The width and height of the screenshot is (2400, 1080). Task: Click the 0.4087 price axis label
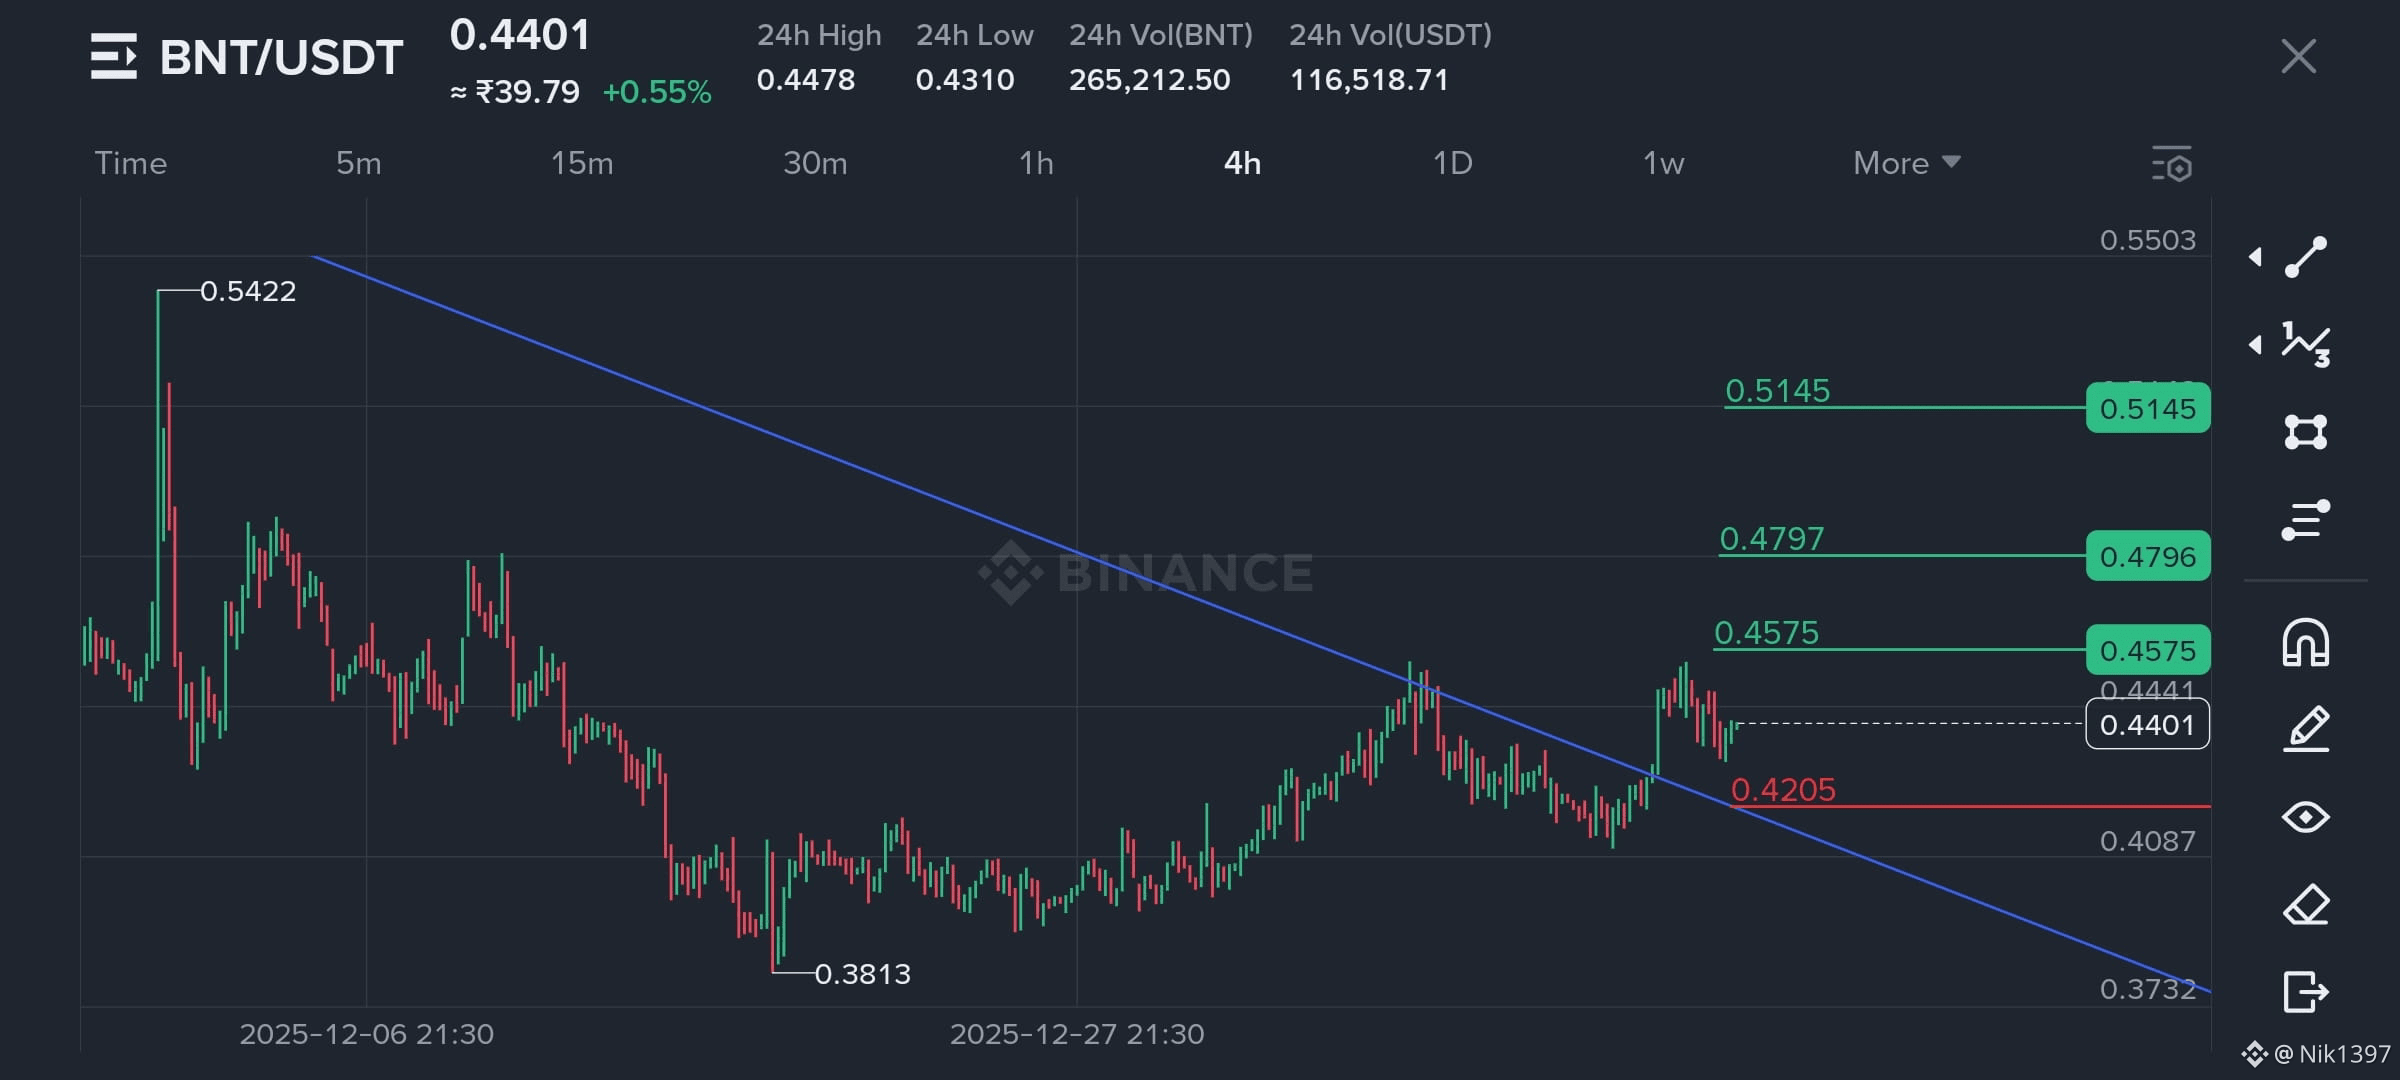point(2148,841)
